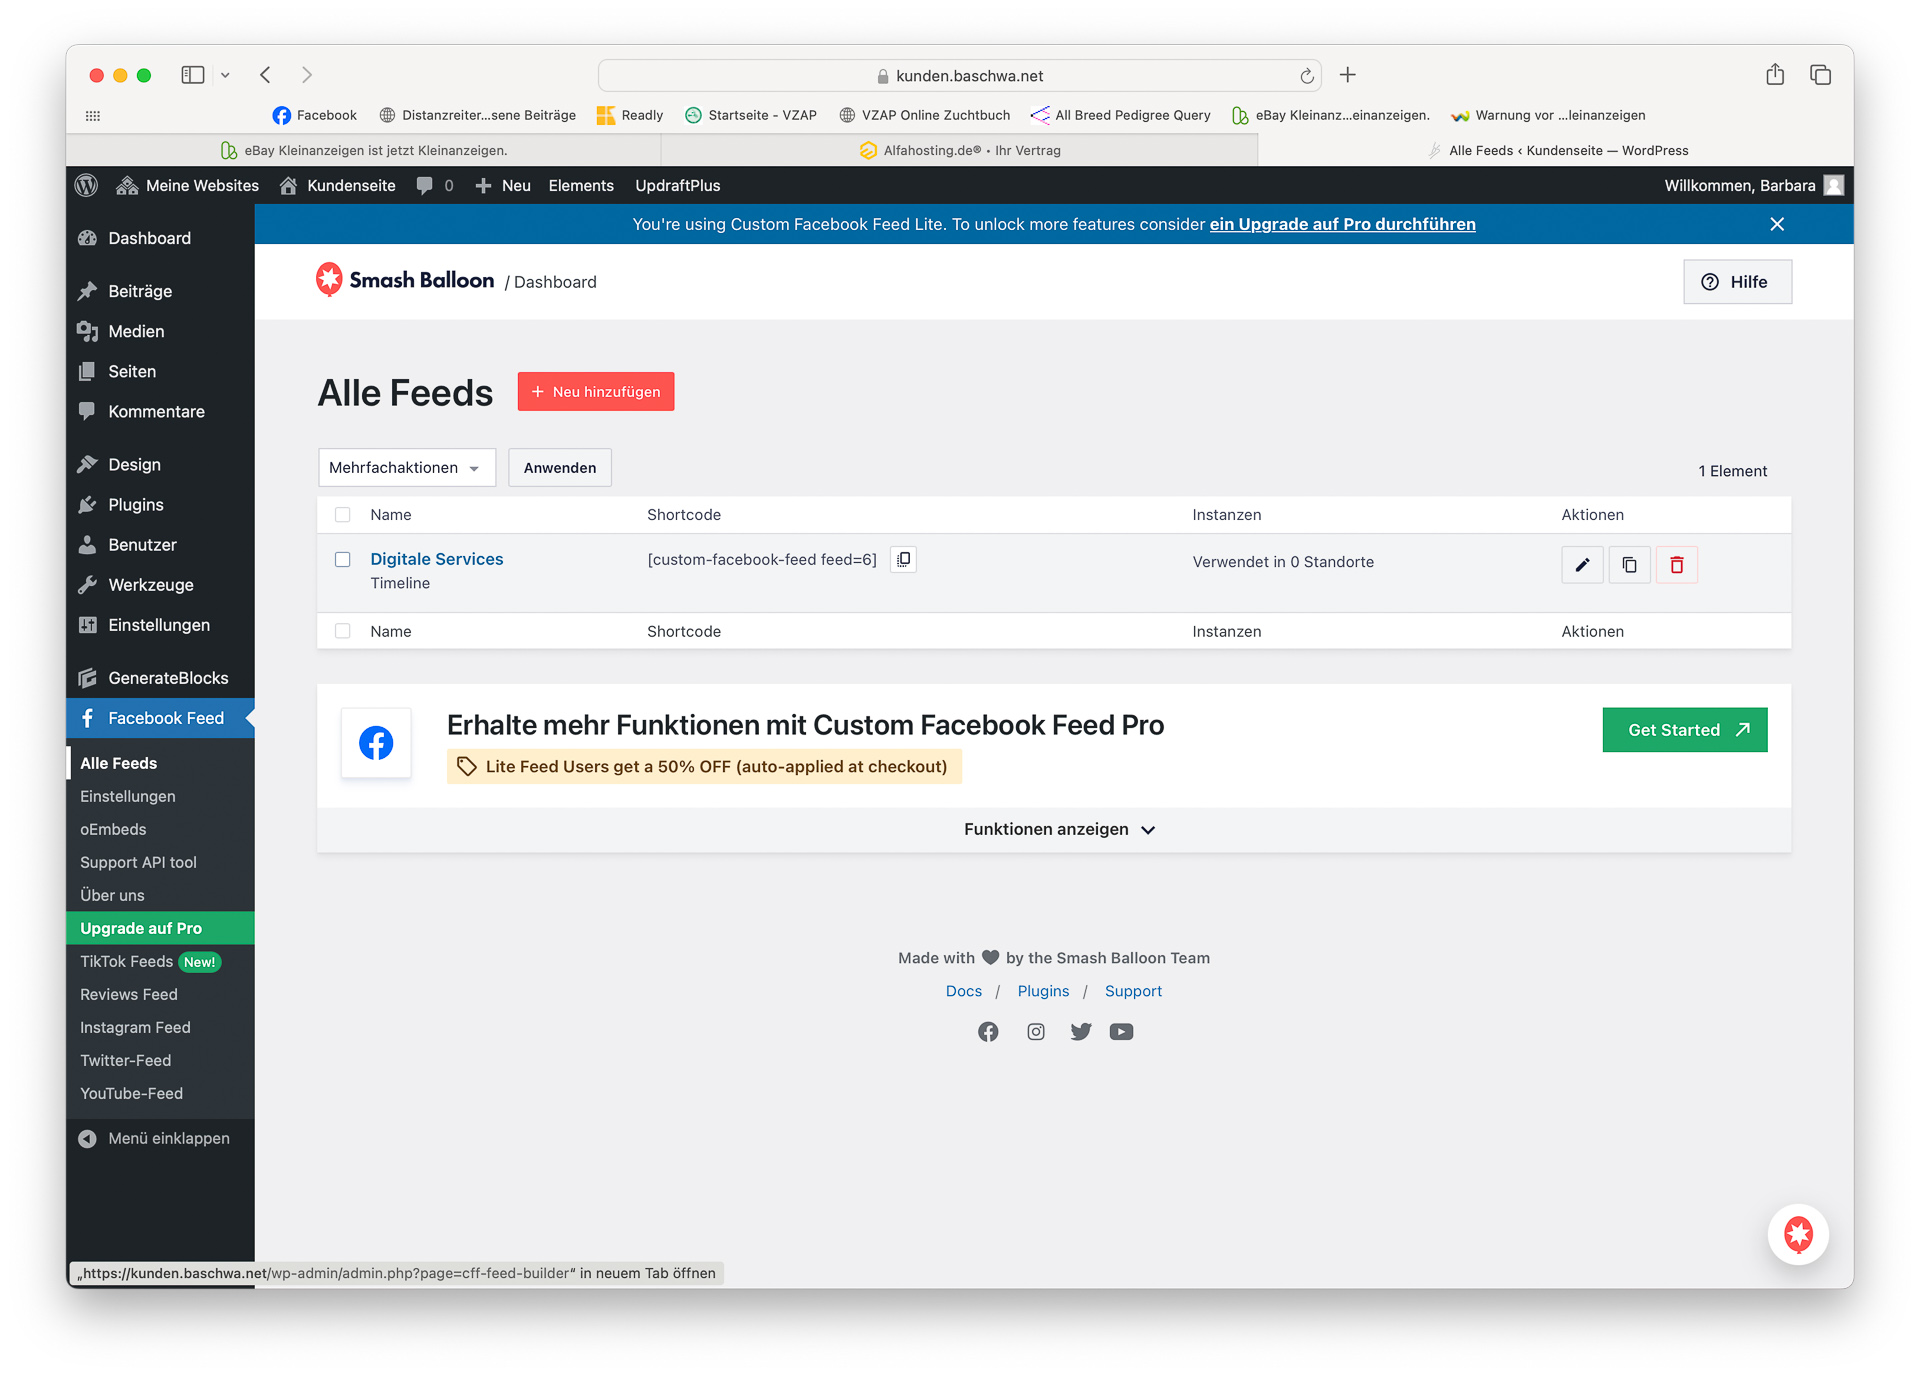Screen dimensions: 1920x1376
Task: Switch to the Alfahosting.de browser tab
Action: pyautogui.click(x=960, y=150)
